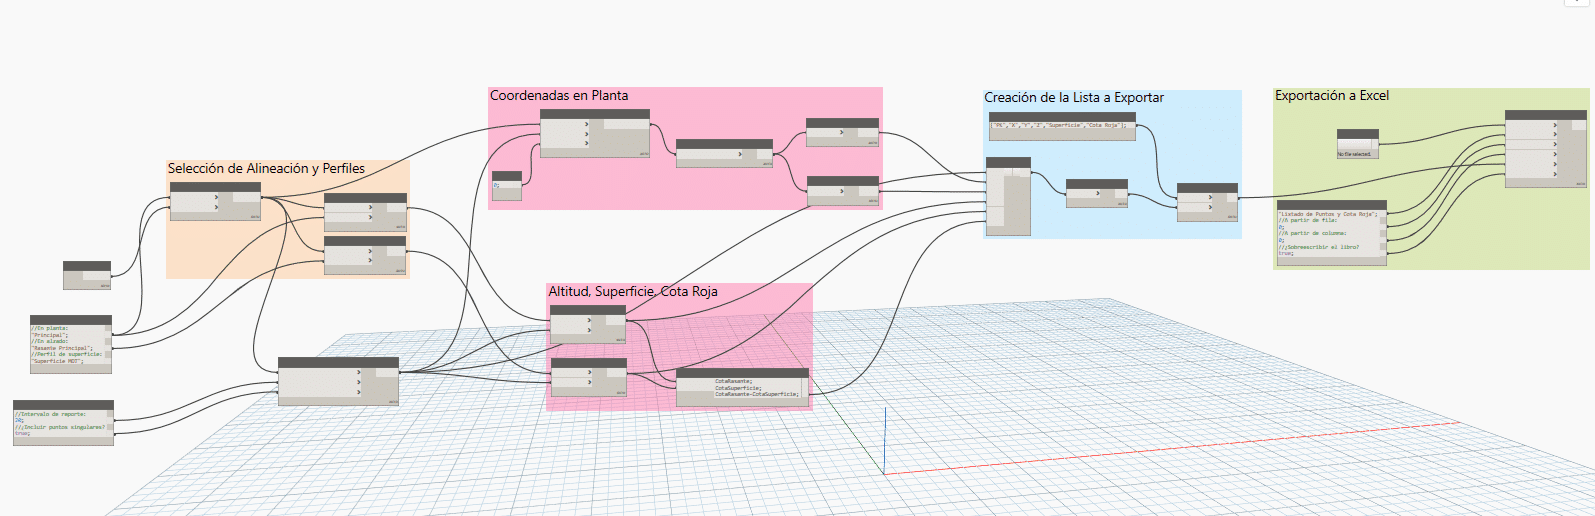Click the header list code block with "Superficie","Cota Roja"
1595x516 pixels.
[x=1061, y=127]
